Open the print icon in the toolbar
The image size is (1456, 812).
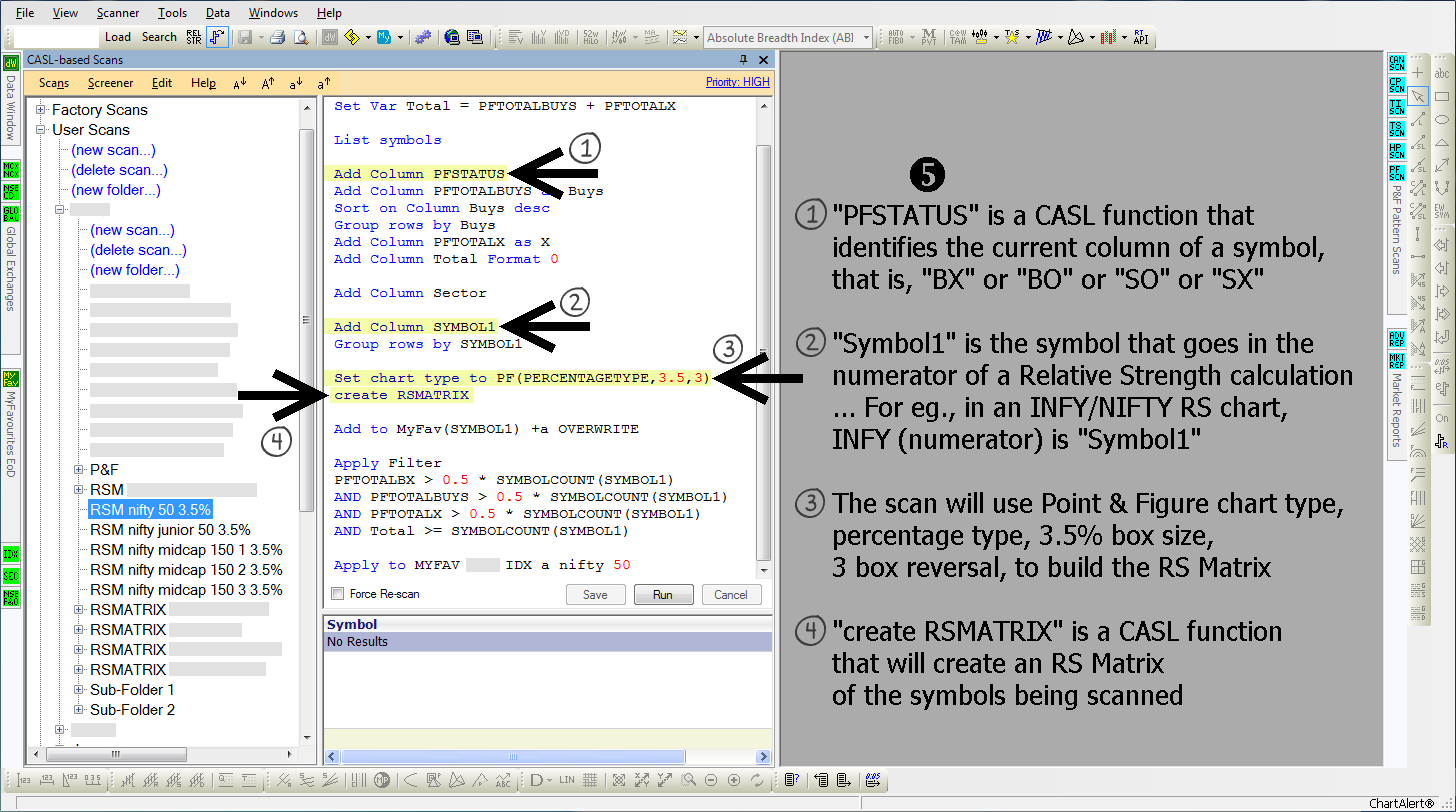276,37
